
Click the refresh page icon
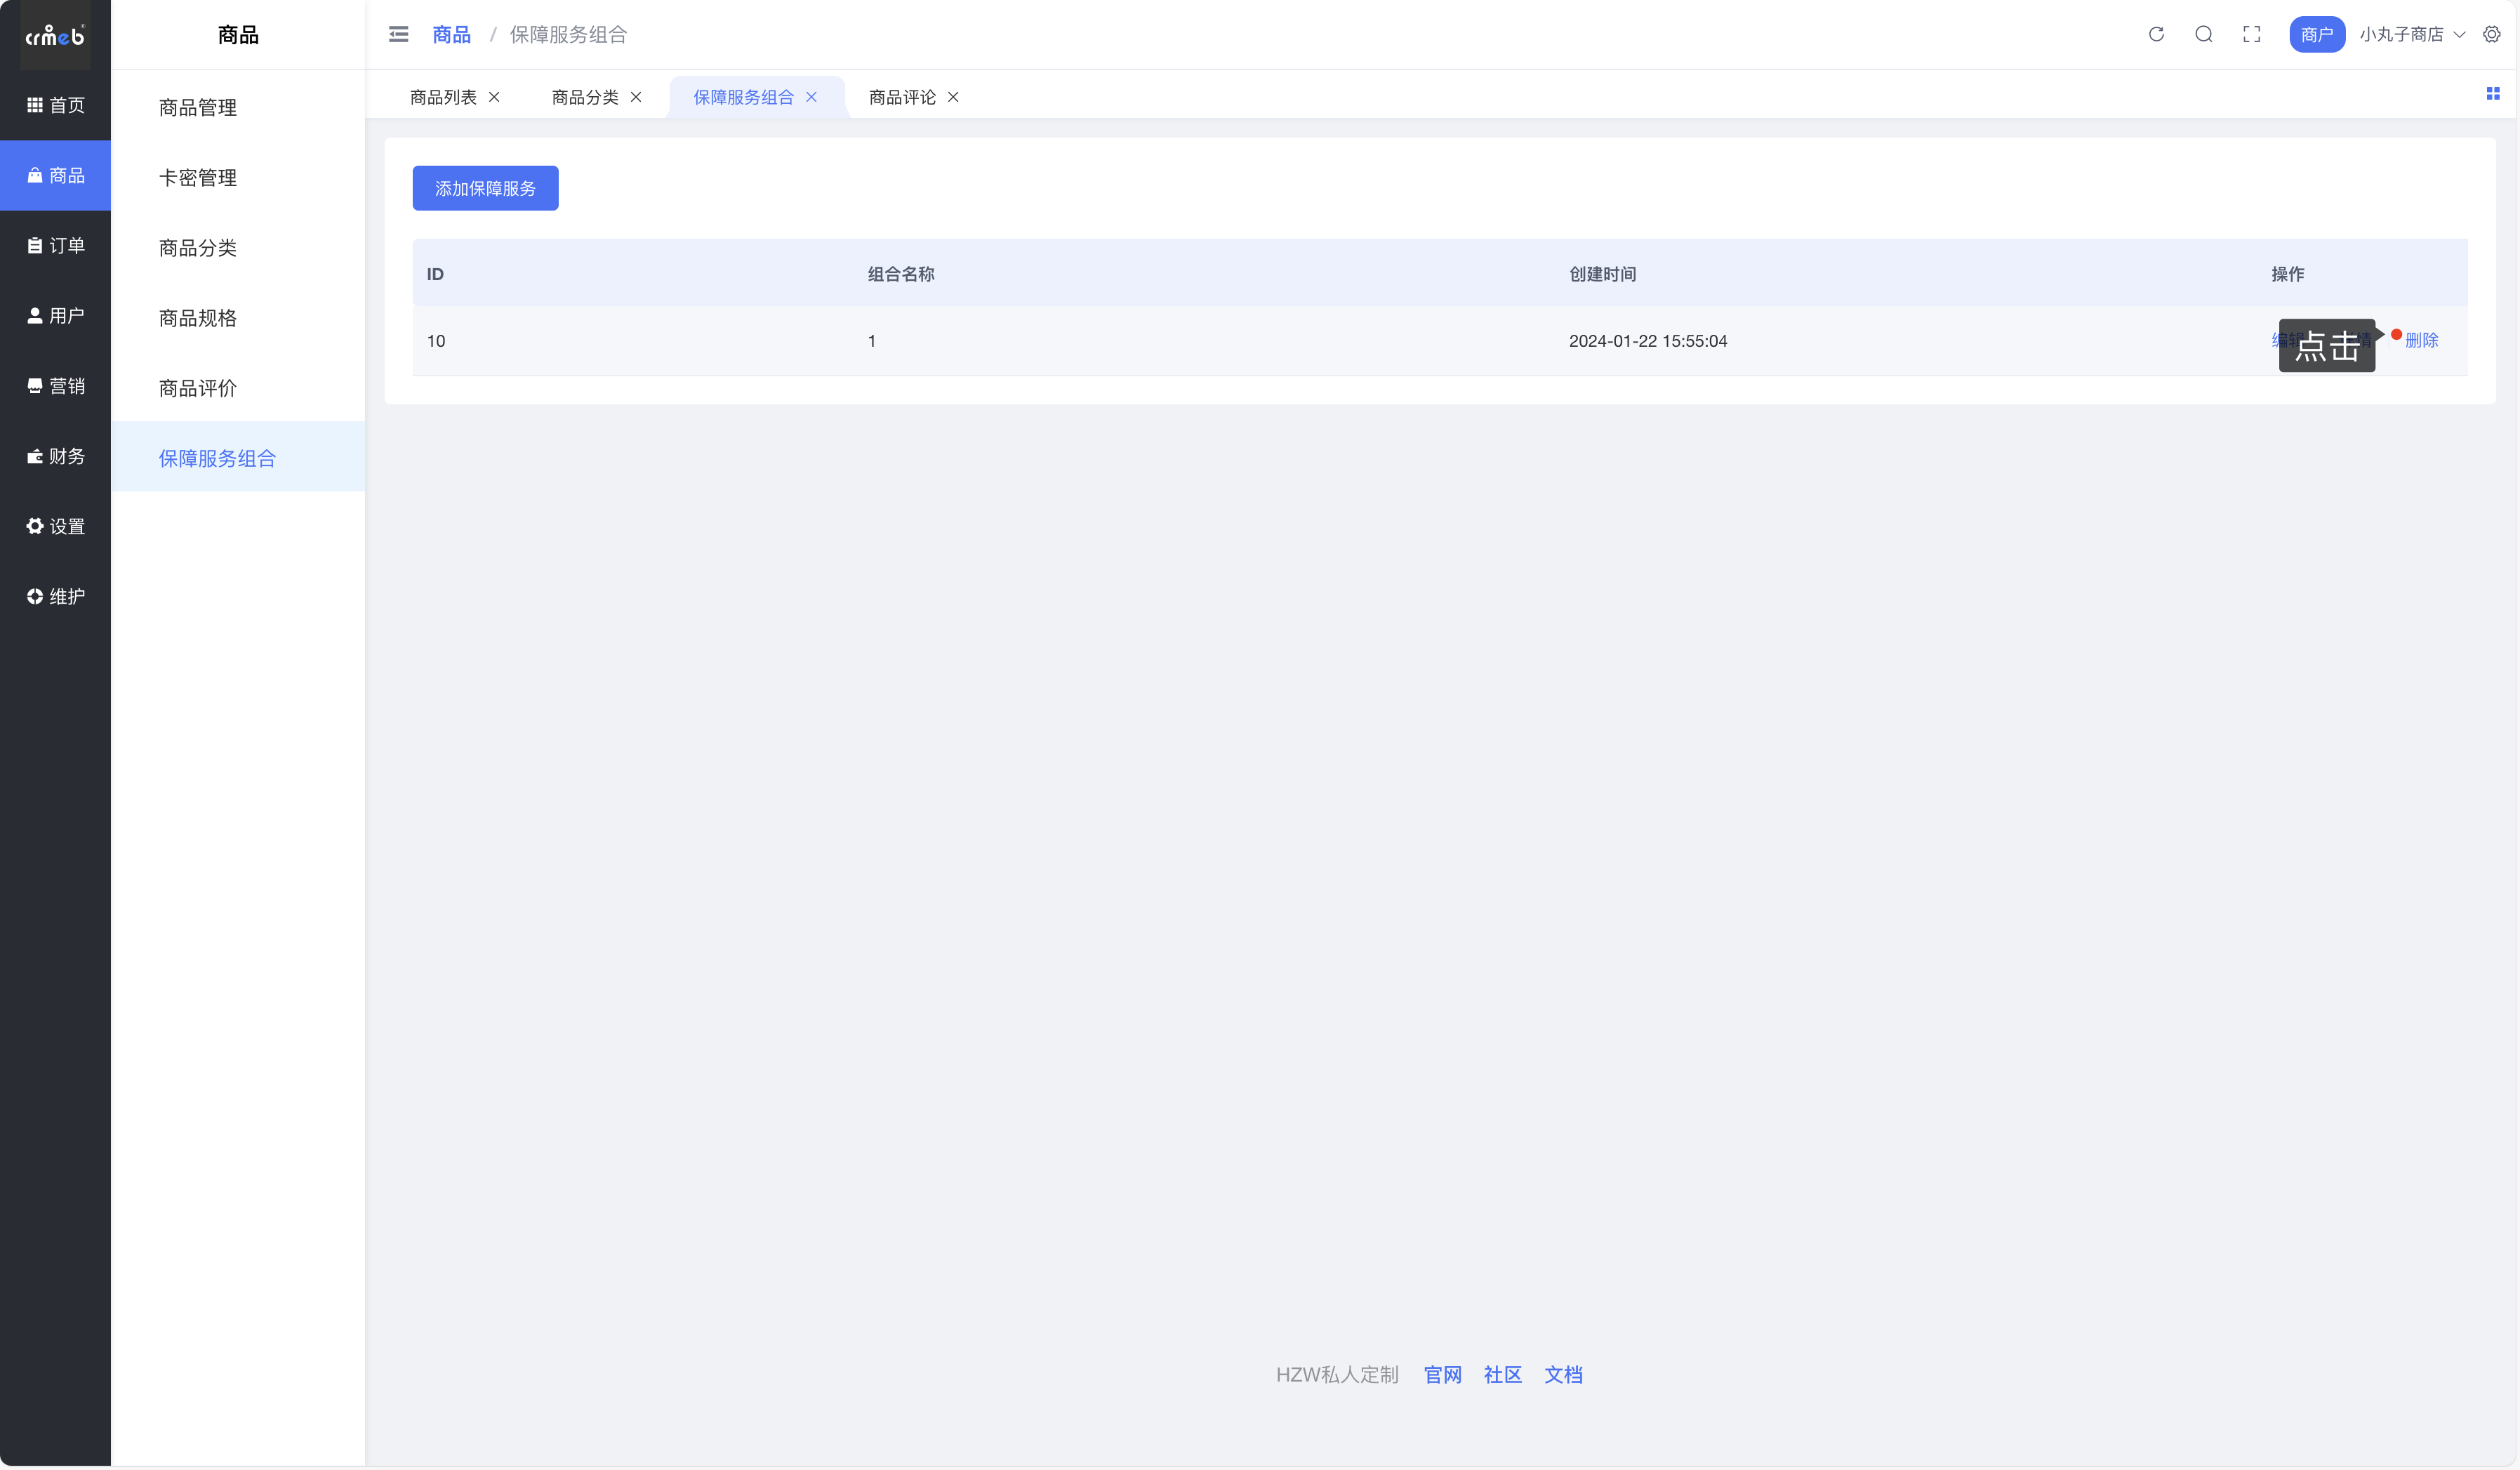click(2156, 35)
